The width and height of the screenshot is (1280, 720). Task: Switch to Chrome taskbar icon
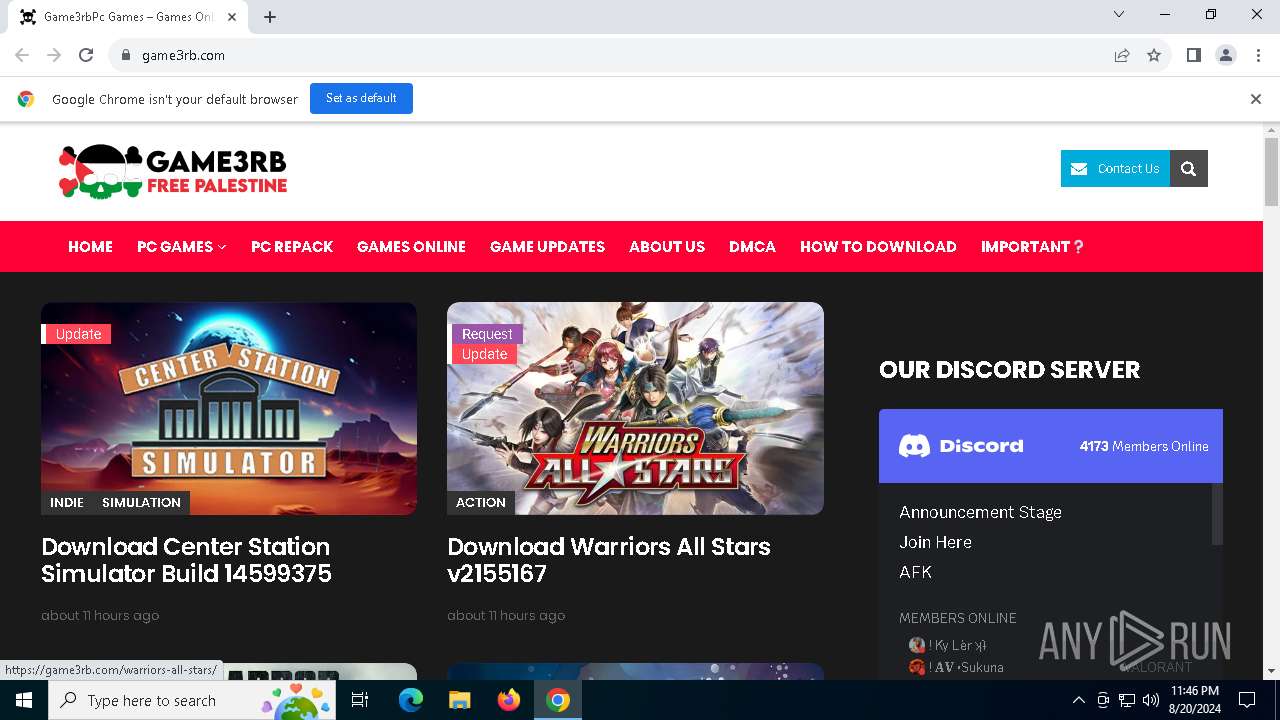pos(558,700)
